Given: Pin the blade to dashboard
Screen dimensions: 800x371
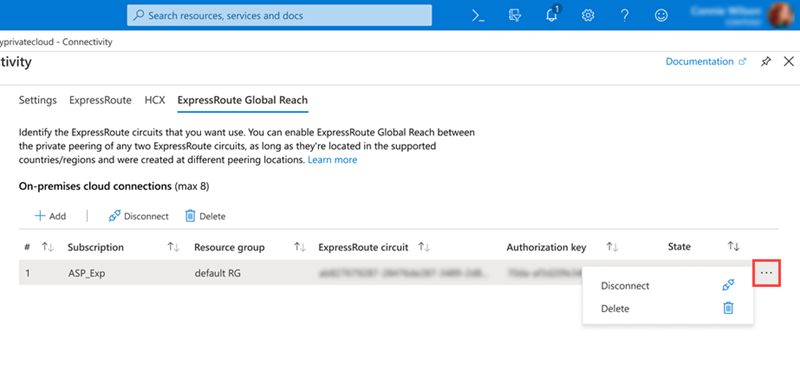Looking at the screenshot, I should (x=766, y=62).
